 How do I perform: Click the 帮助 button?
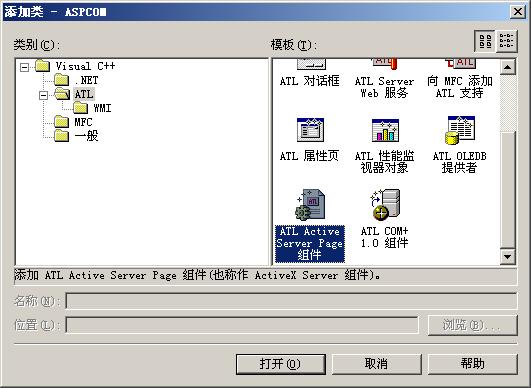pyautogui.click(x=473, y=364)
